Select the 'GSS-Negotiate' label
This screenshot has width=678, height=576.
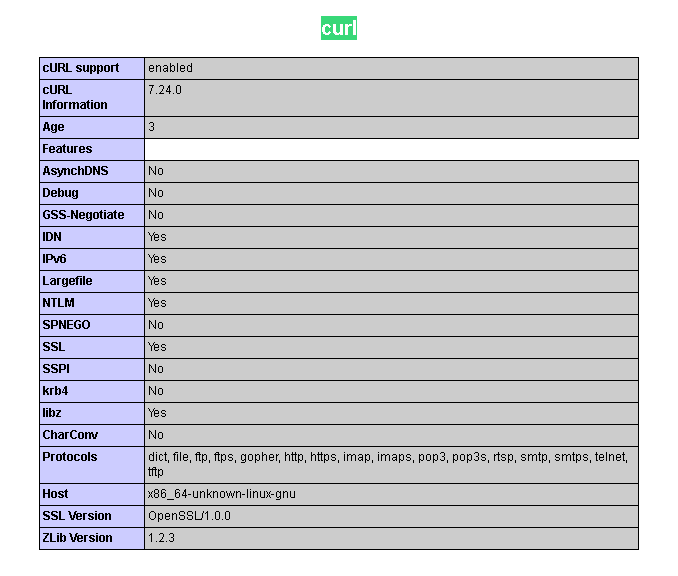[83, 215]
